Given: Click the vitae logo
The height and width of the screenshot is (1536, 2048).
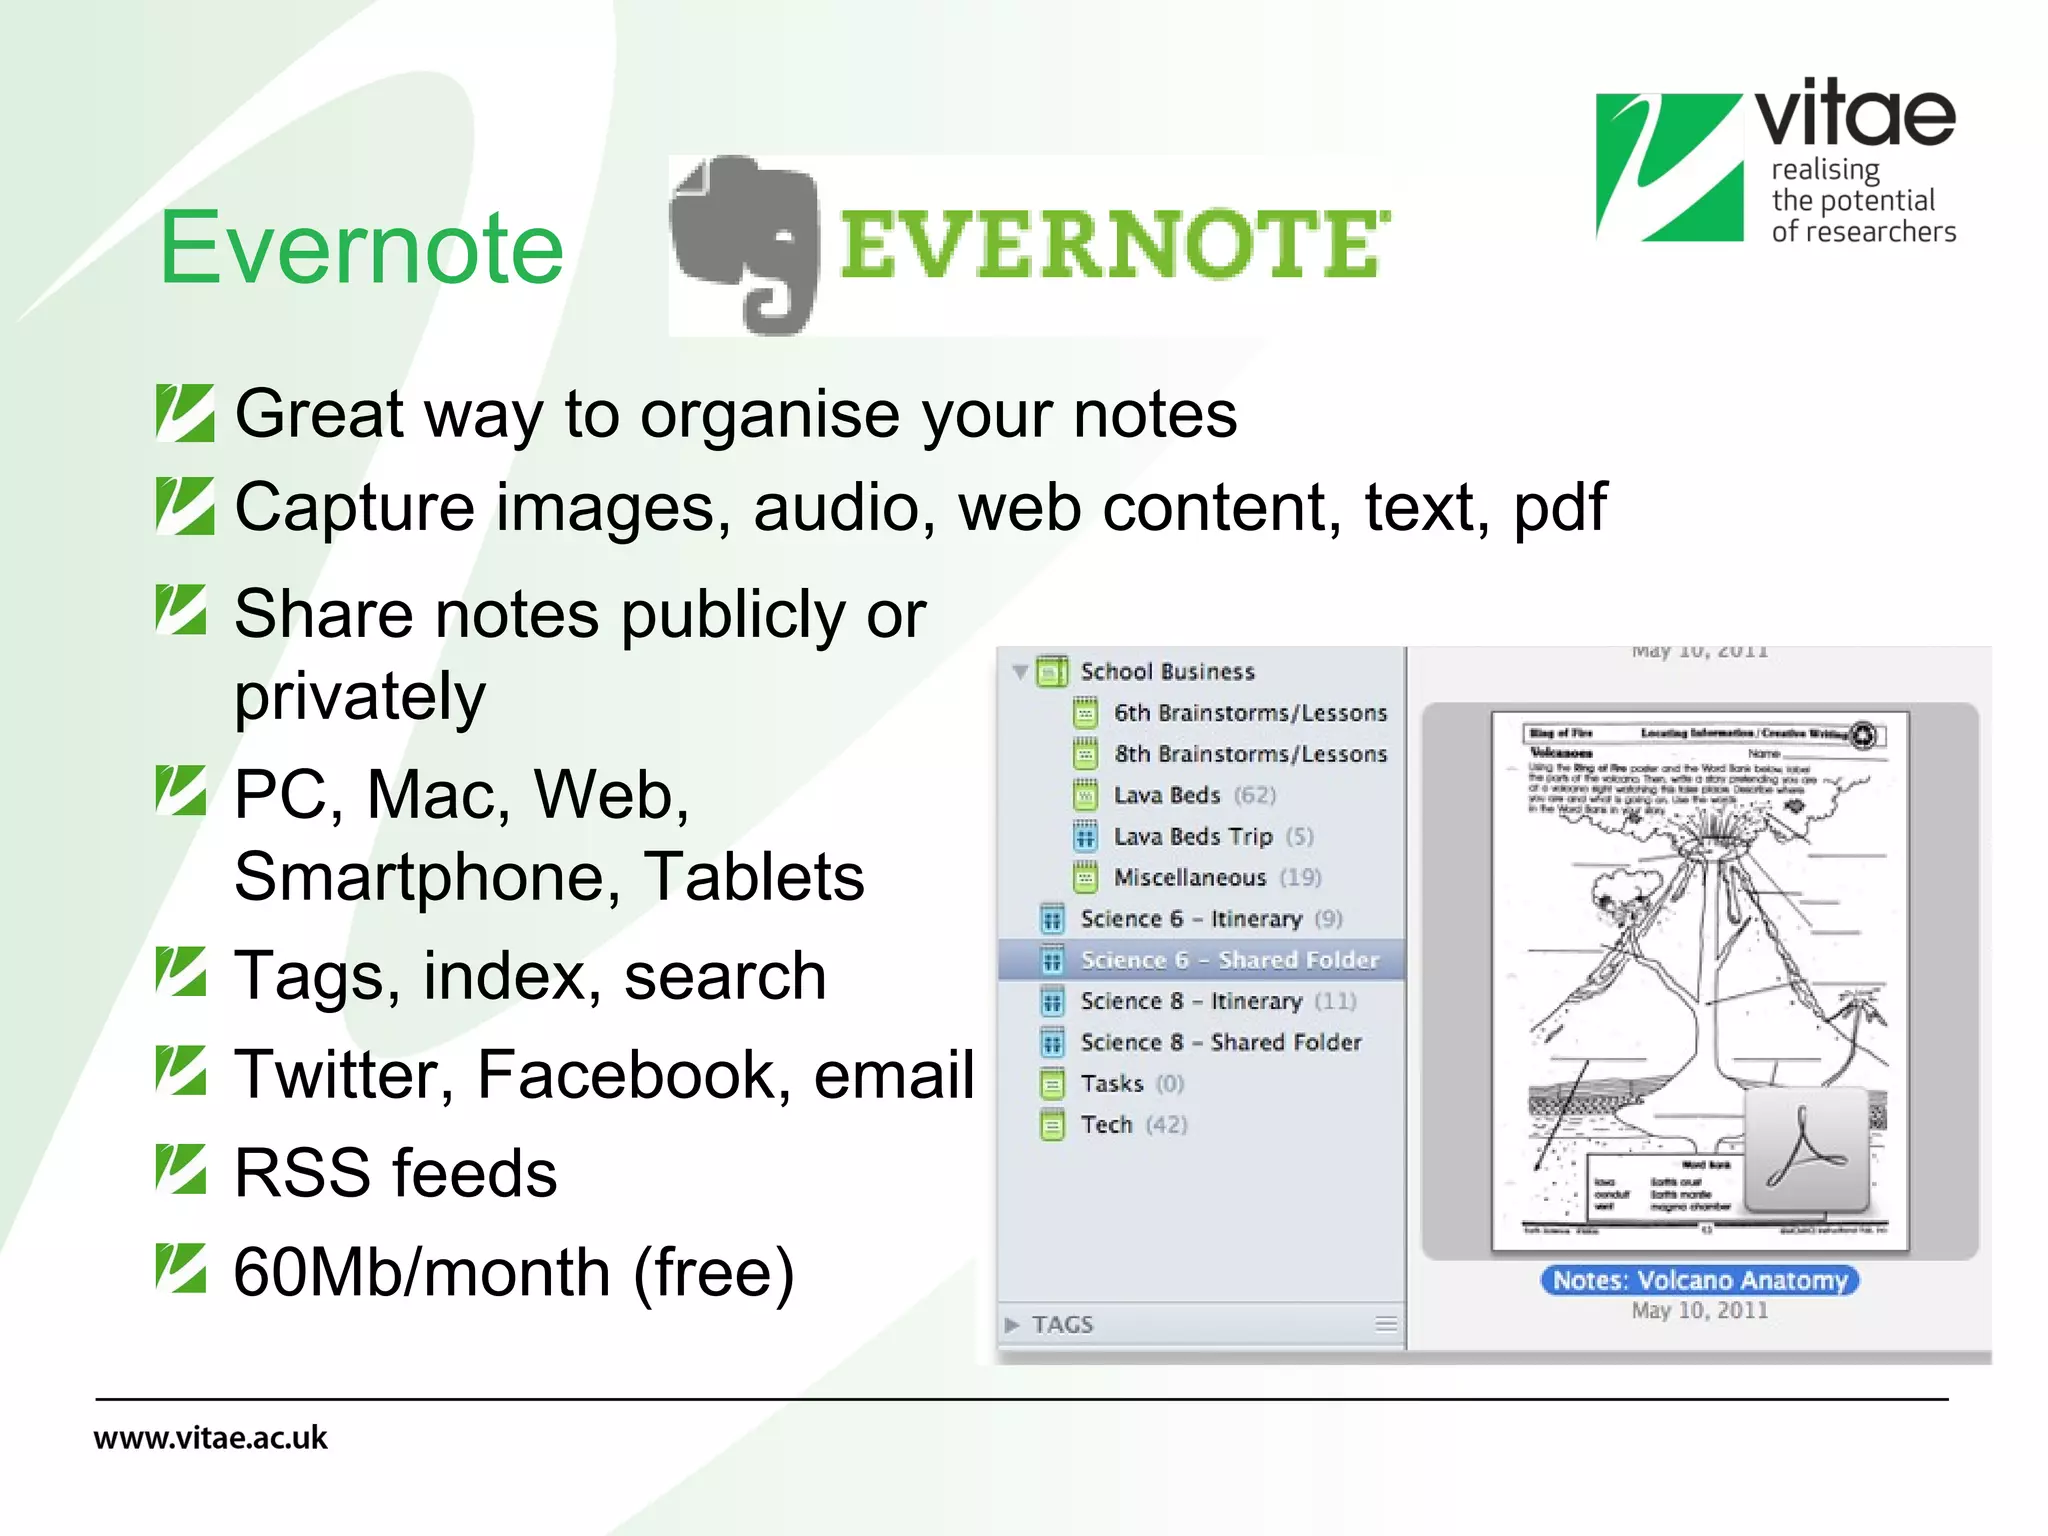Looking at the screenshot, I should point(1775,161).
